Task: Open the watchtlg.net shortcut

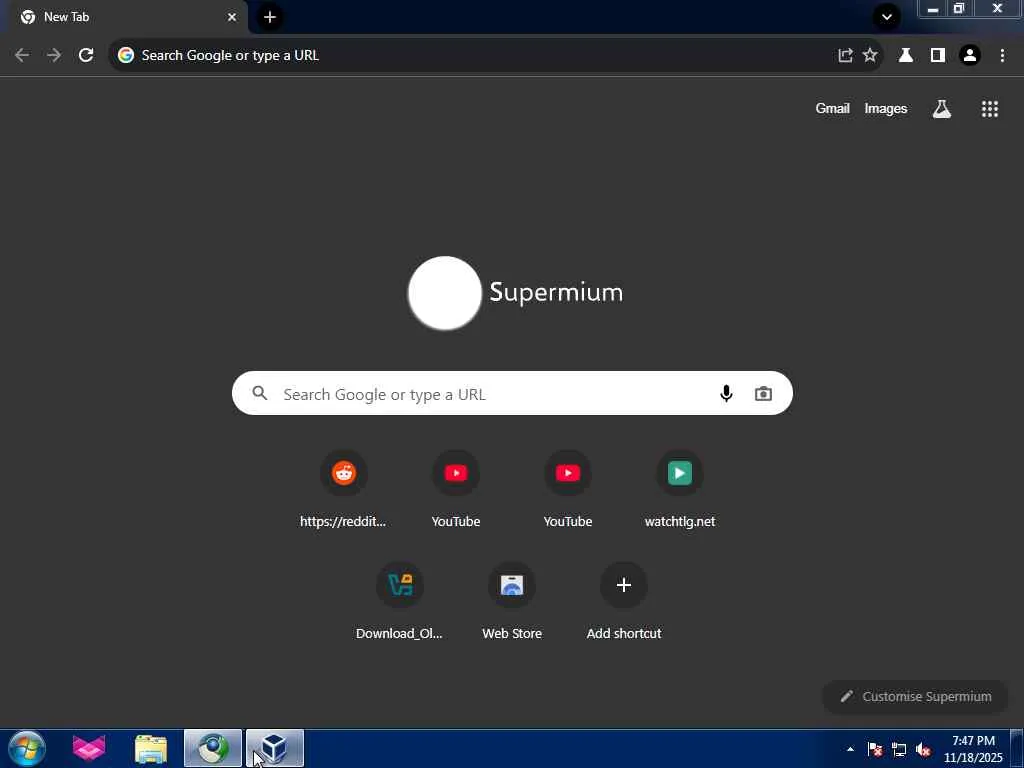Action: (x=680, y=488)
